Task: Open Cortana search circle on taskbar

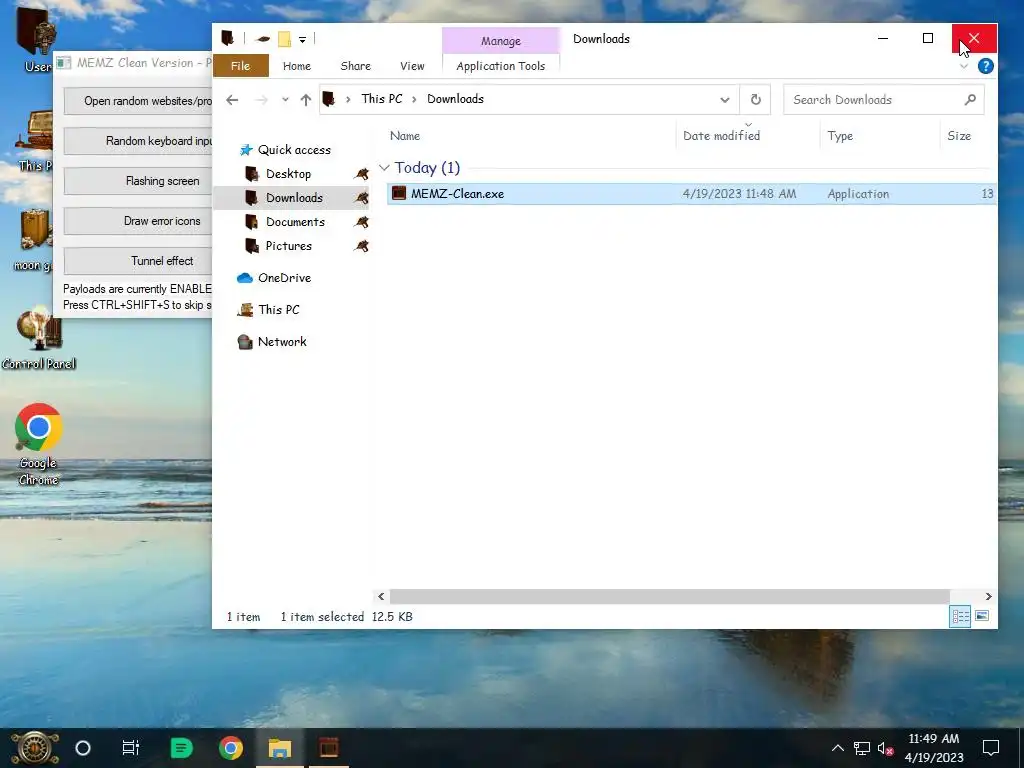Action: 83,748
